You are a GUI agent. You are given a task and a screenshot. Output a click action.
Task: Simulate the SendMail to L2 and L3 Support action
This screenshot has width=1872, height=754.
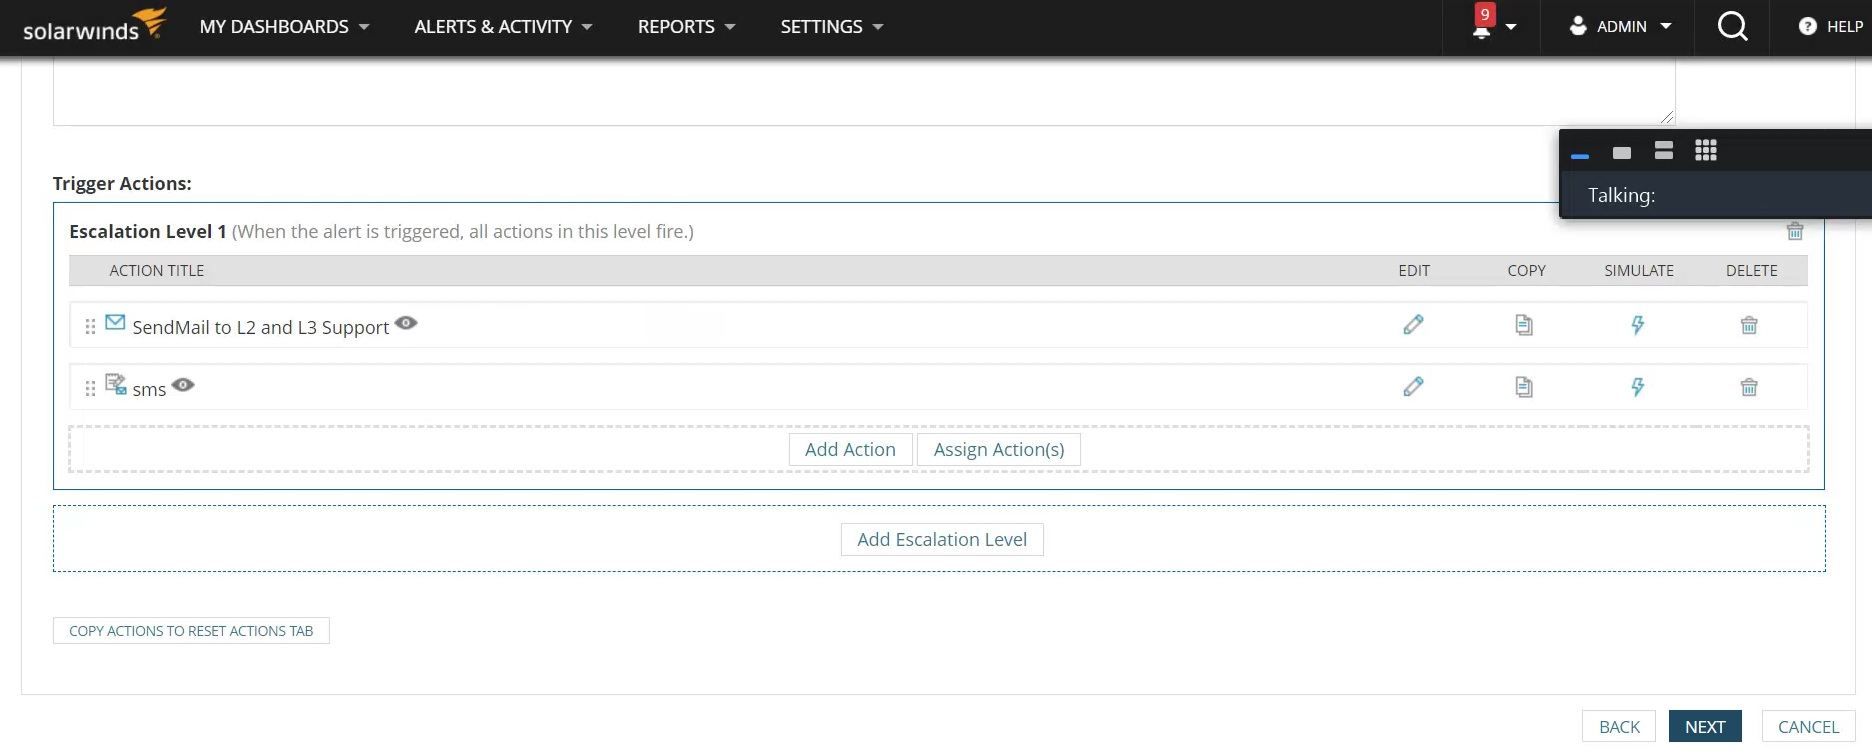point(1638,325)
